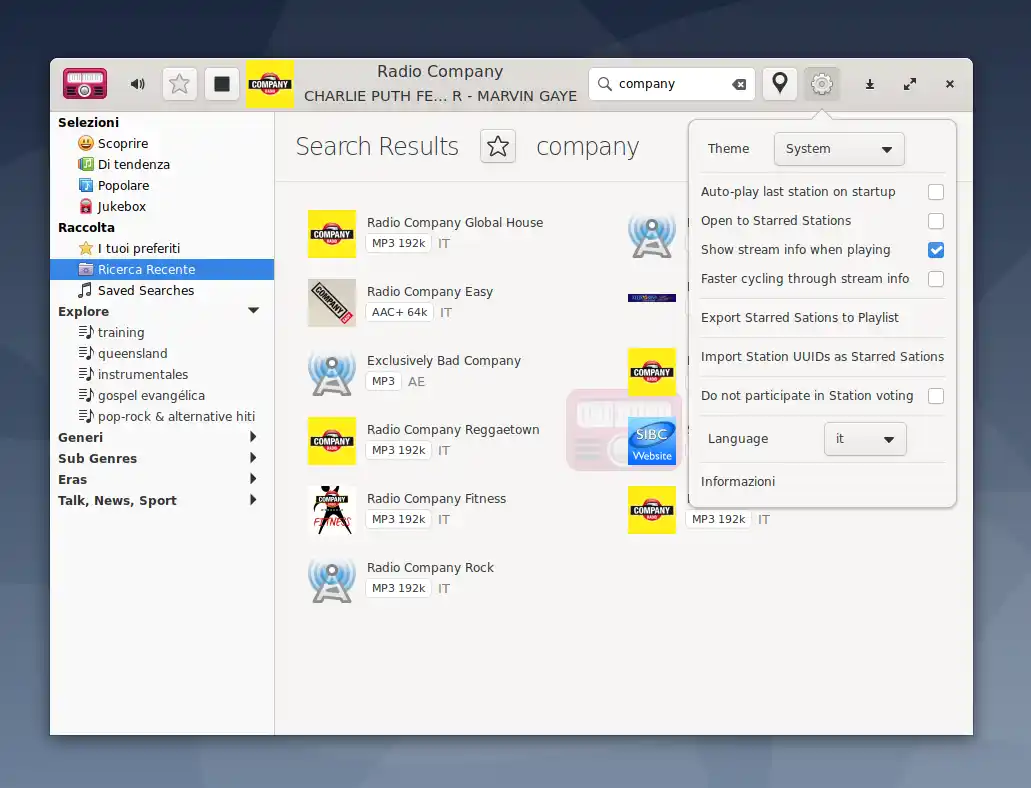Viewport: 1031px width, 788px height.
Task: Click the Radio Company now-playing logo
Action: pos(270,84)
